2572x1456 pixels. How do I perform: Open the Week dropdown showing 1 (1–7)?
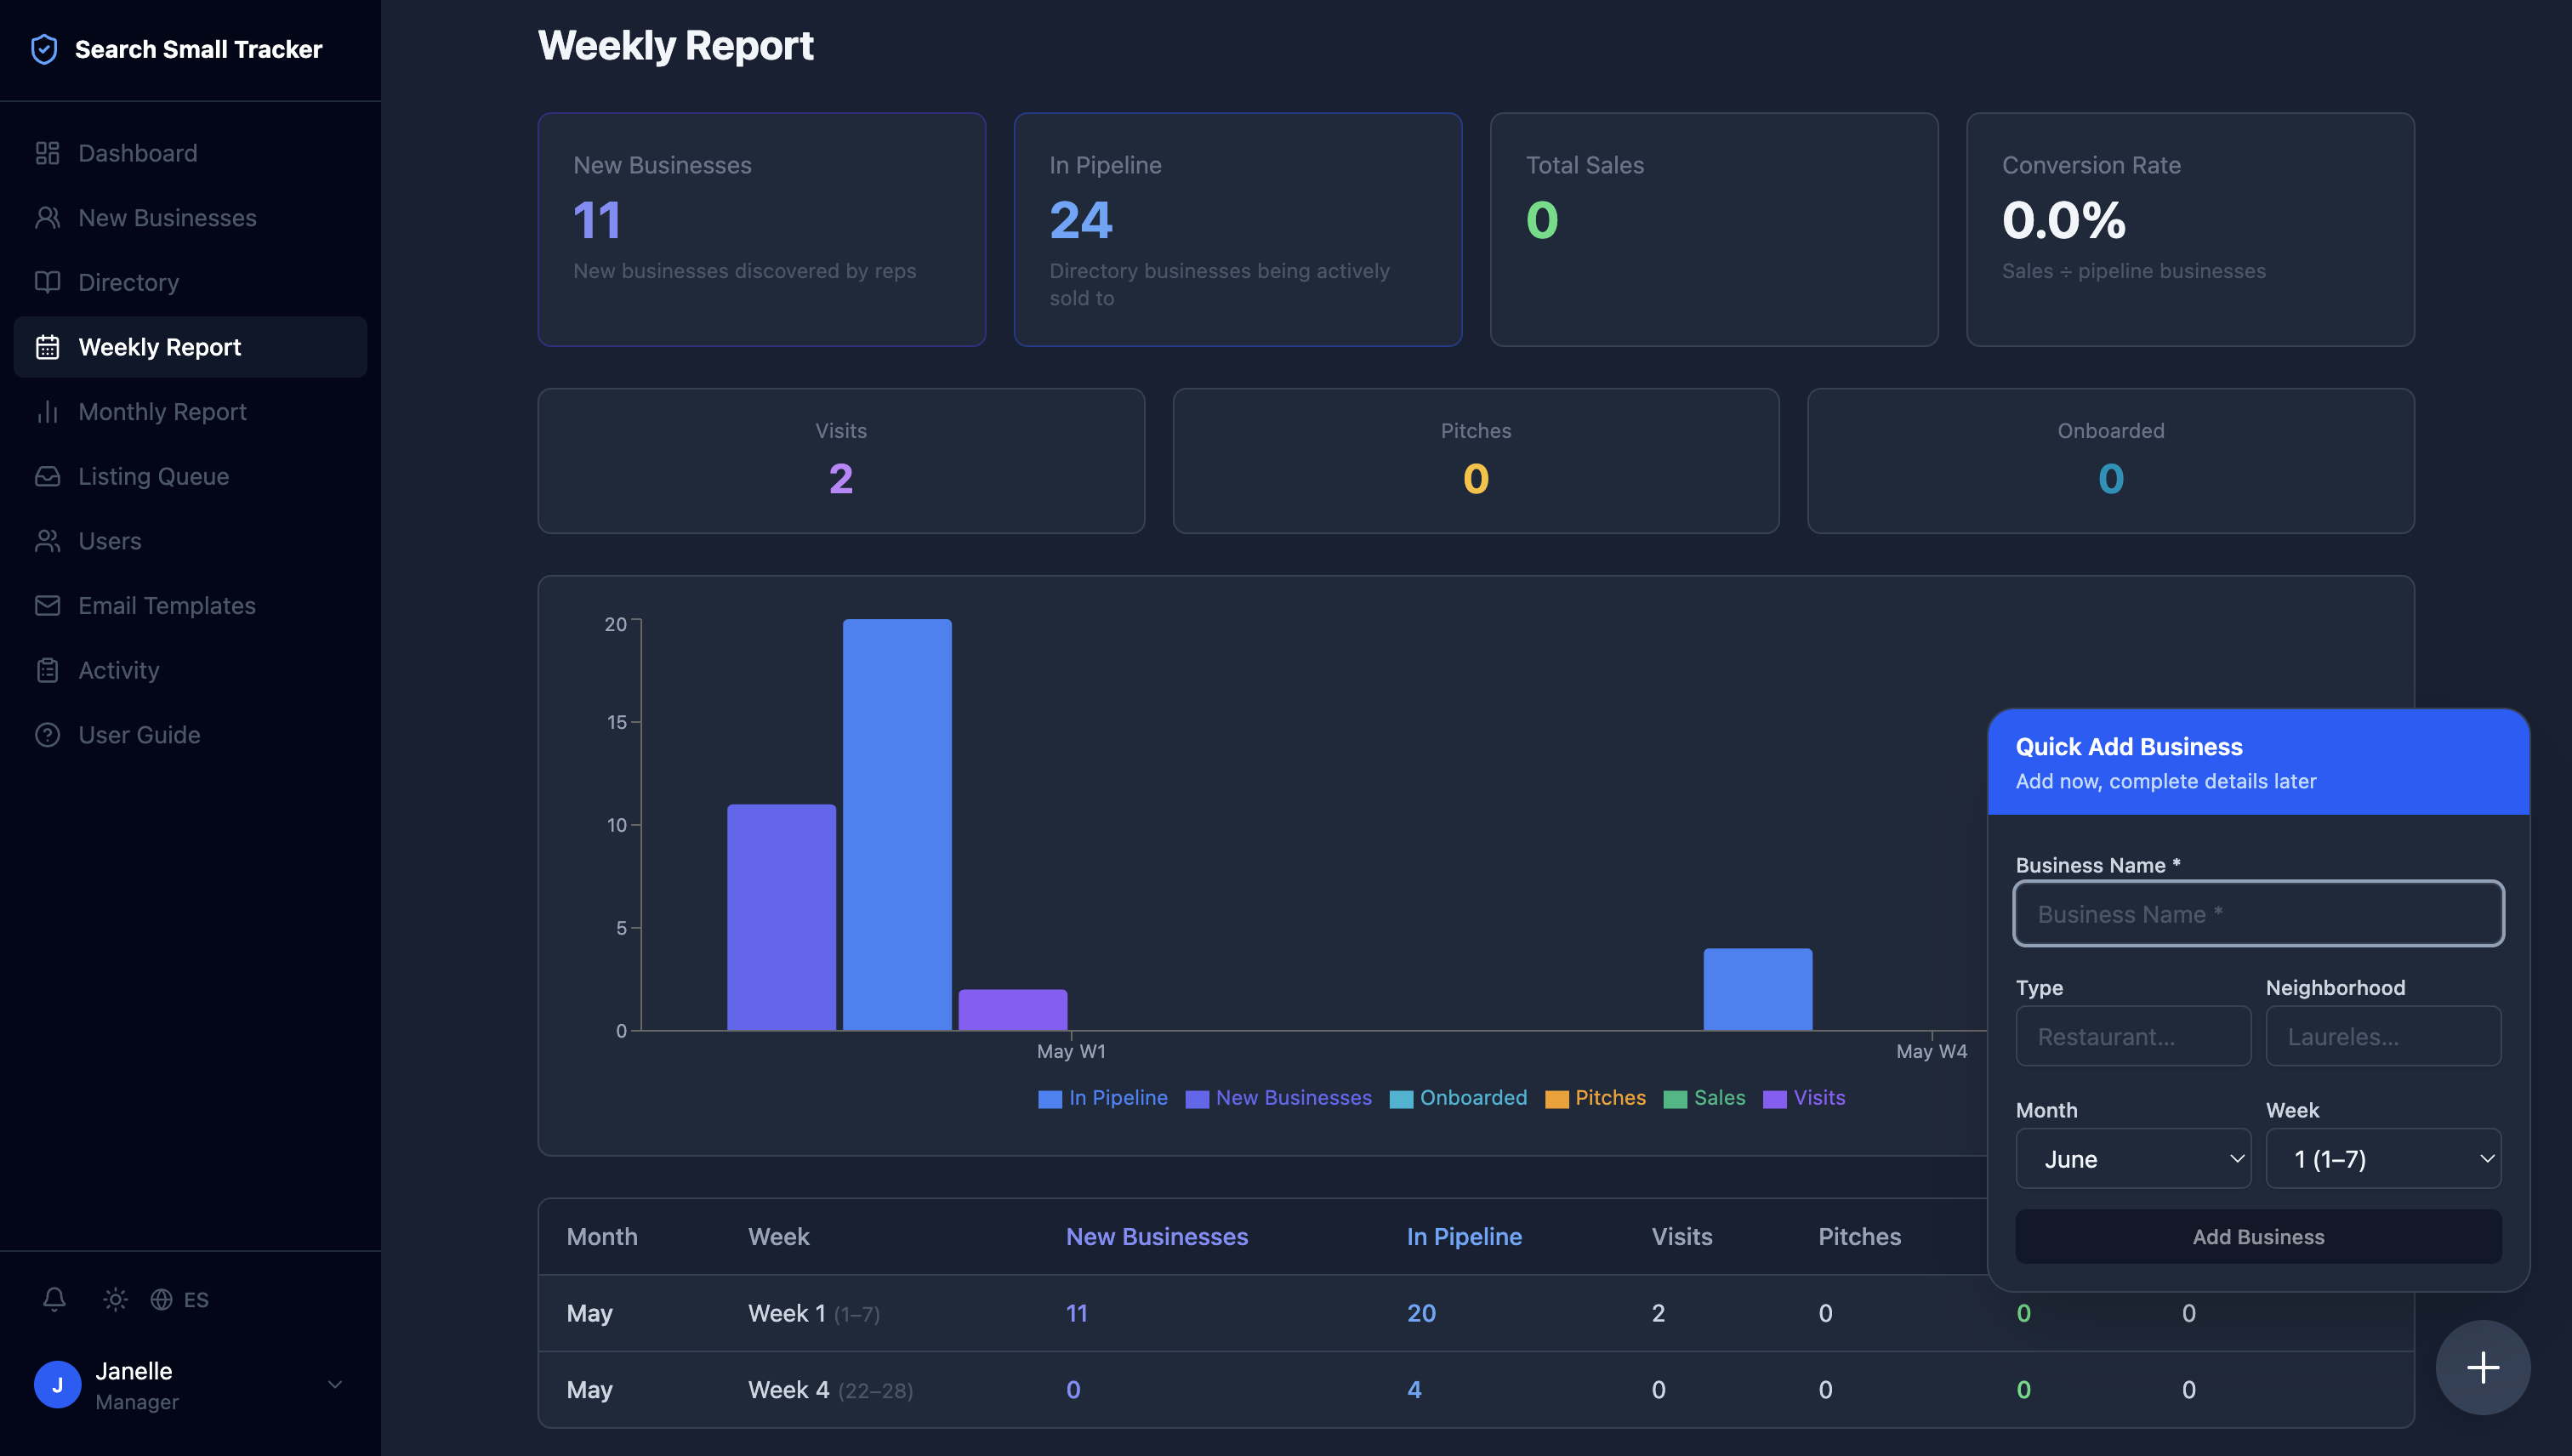point(2383,1159)
